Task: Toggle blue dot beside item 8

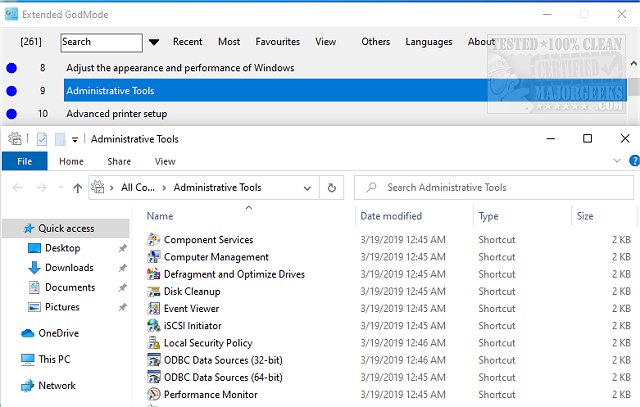Action: [11, 68]
